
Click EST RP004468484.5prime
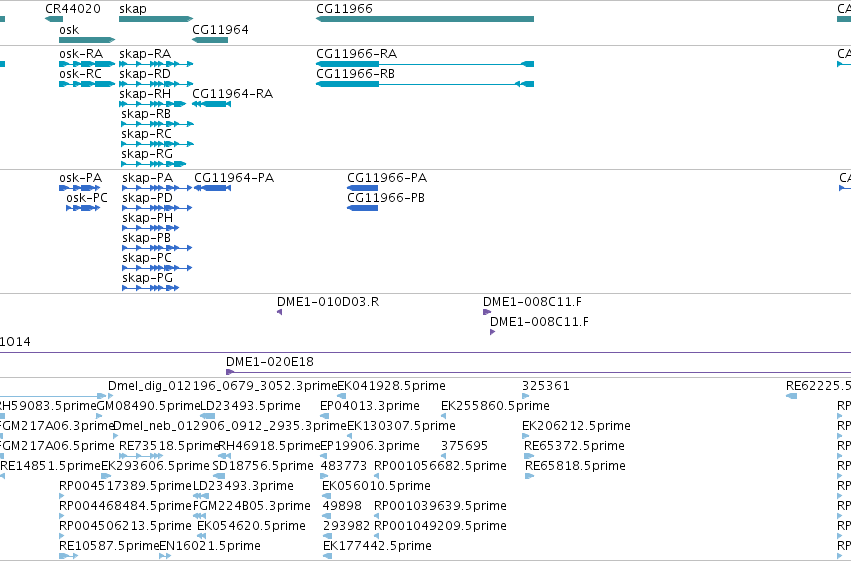point(125,506)
